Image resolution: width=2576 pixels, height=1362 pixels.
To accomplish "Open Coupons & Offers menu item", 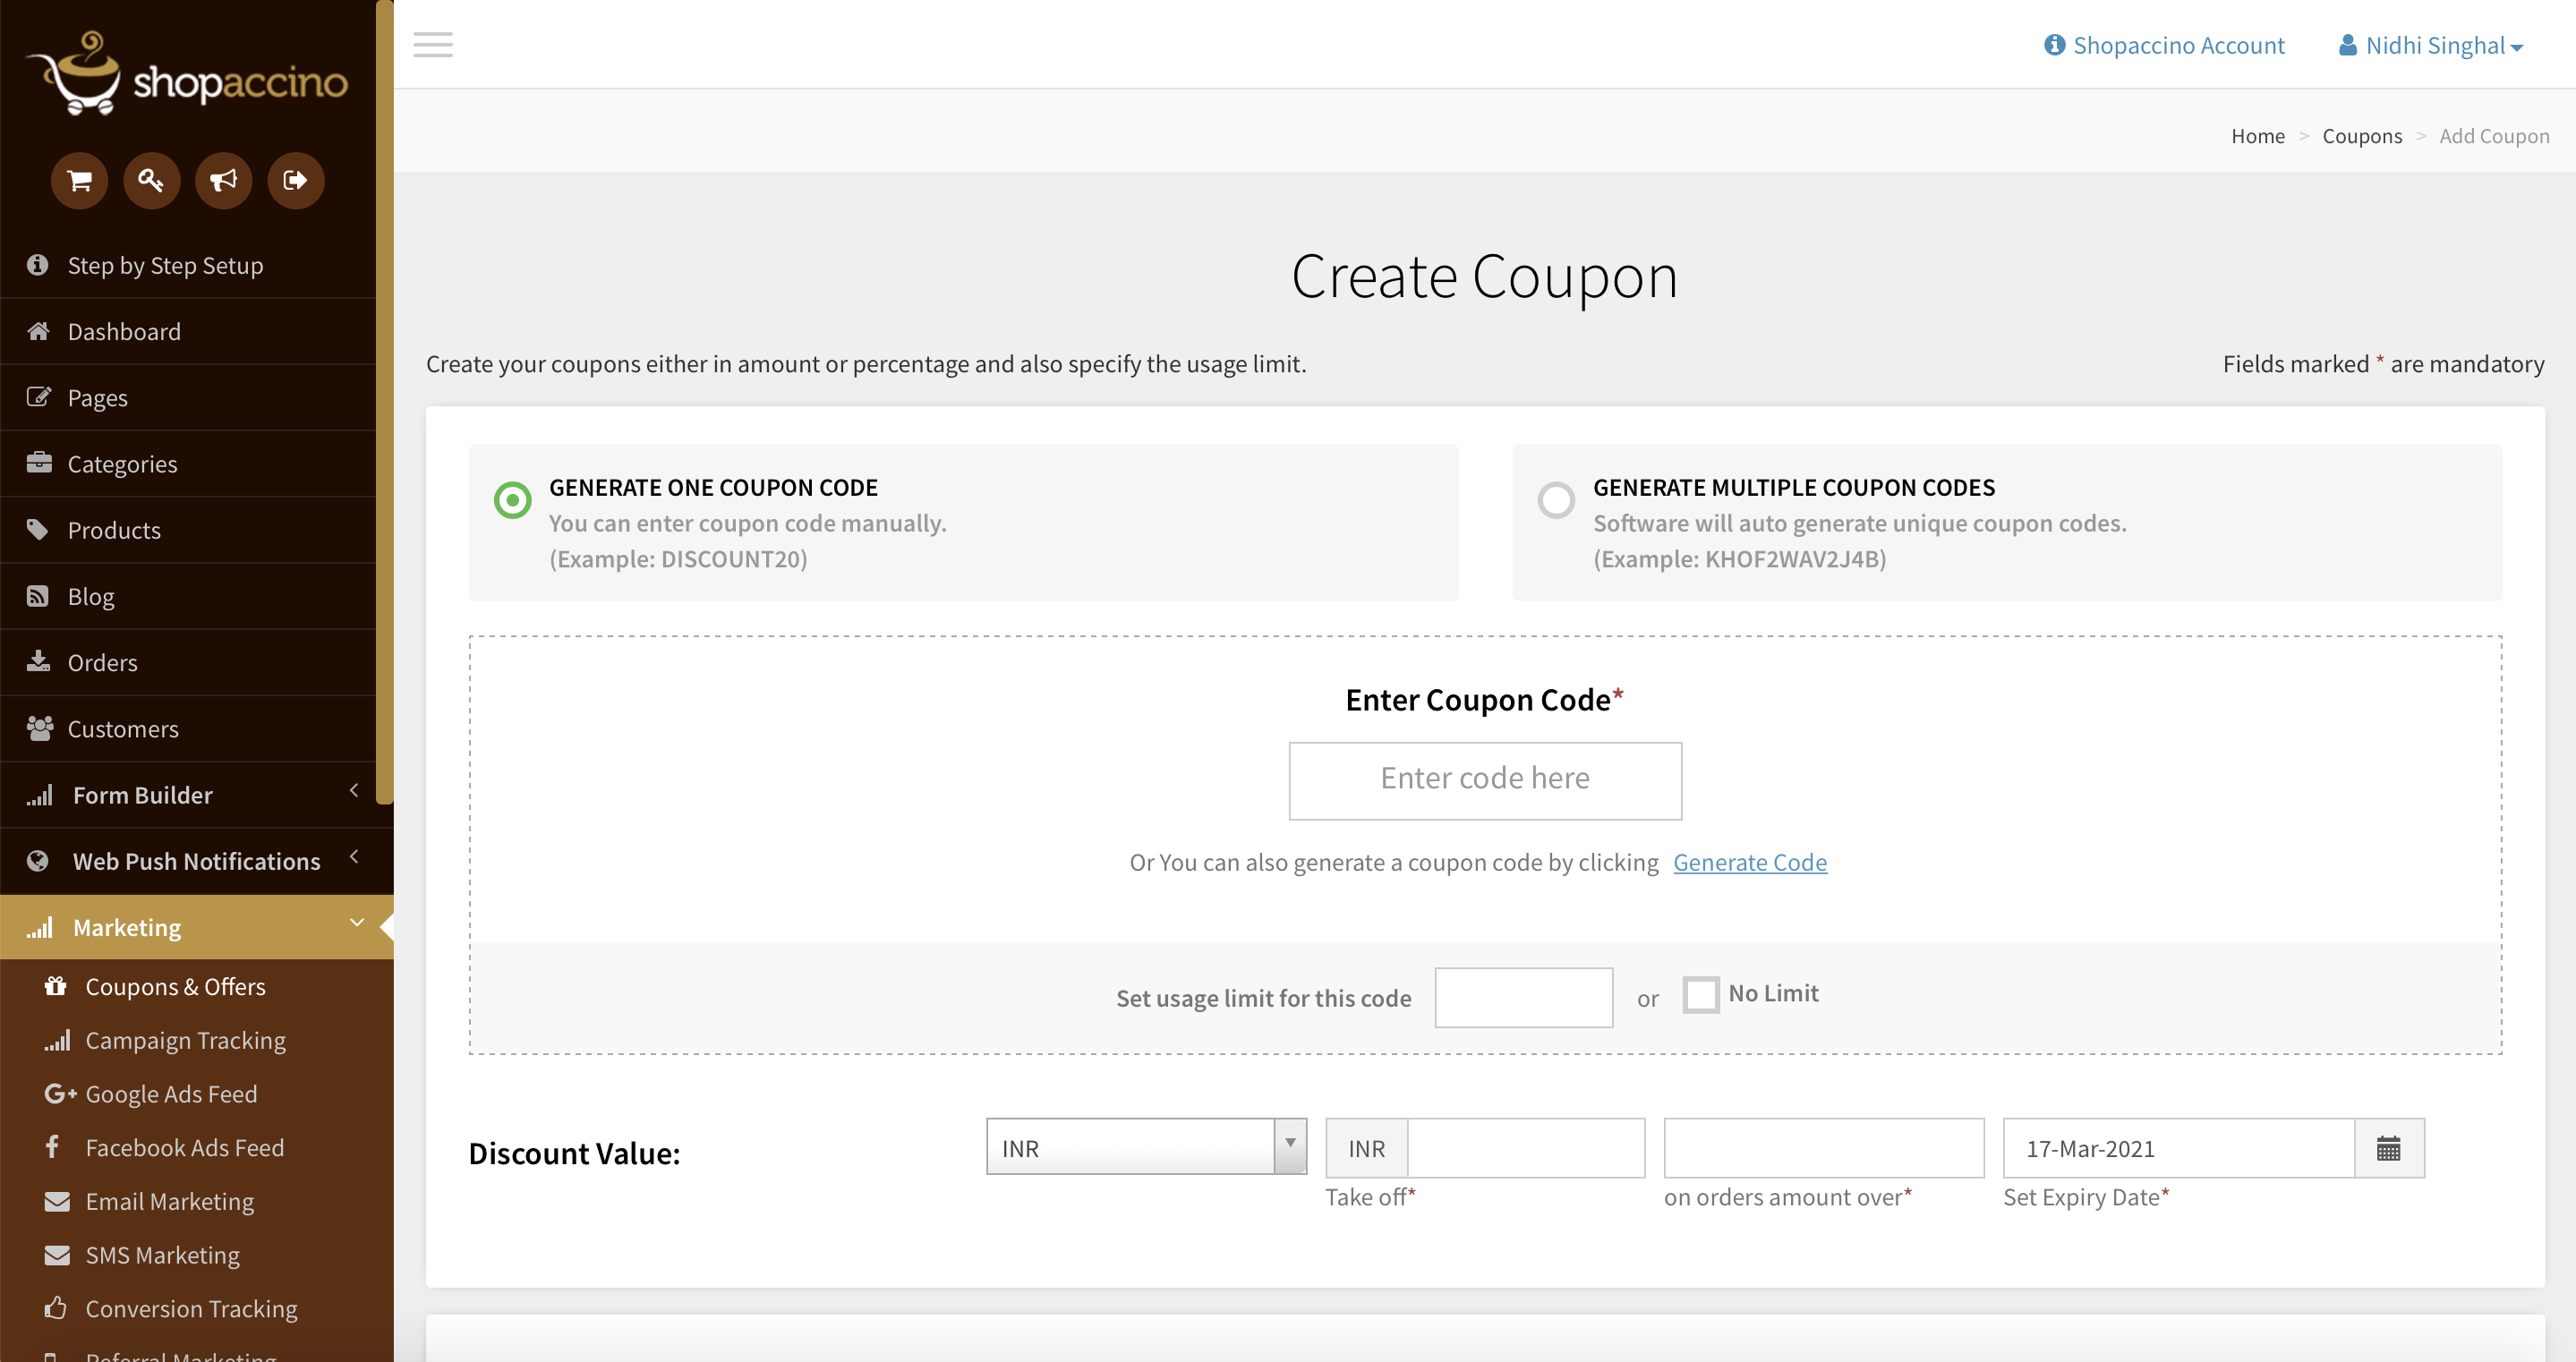I will click(x=175, y=987).
